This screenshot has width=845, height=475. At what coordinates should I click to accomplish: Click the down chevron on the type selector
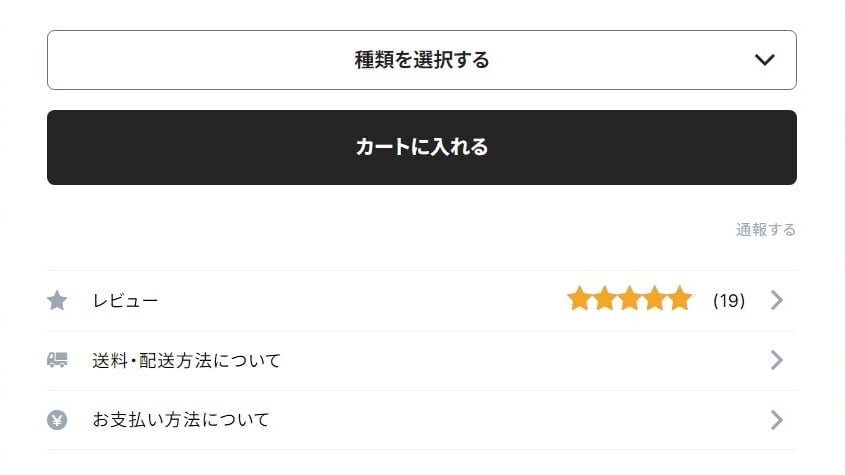pyautogui.click(x=765, y=60)
